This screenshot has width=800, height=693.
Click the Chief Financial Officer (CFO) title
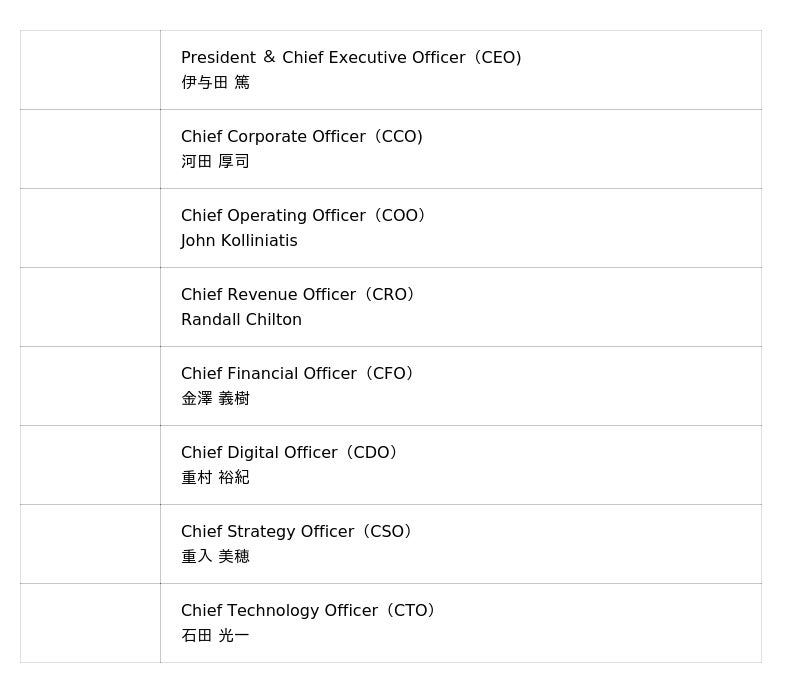tap(297, 374)
